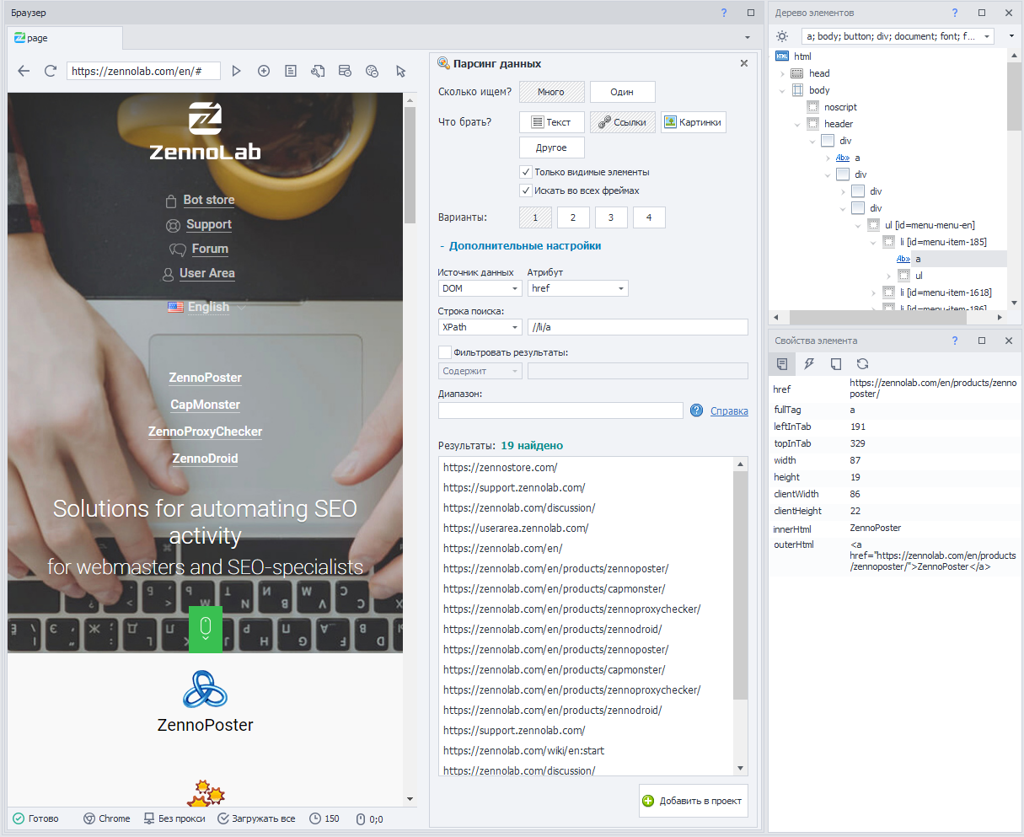This screenshot has height=837, width=1024.
Task: Enable the 'Фильтровать результаты' checkbox
Action: coord(445,352)
